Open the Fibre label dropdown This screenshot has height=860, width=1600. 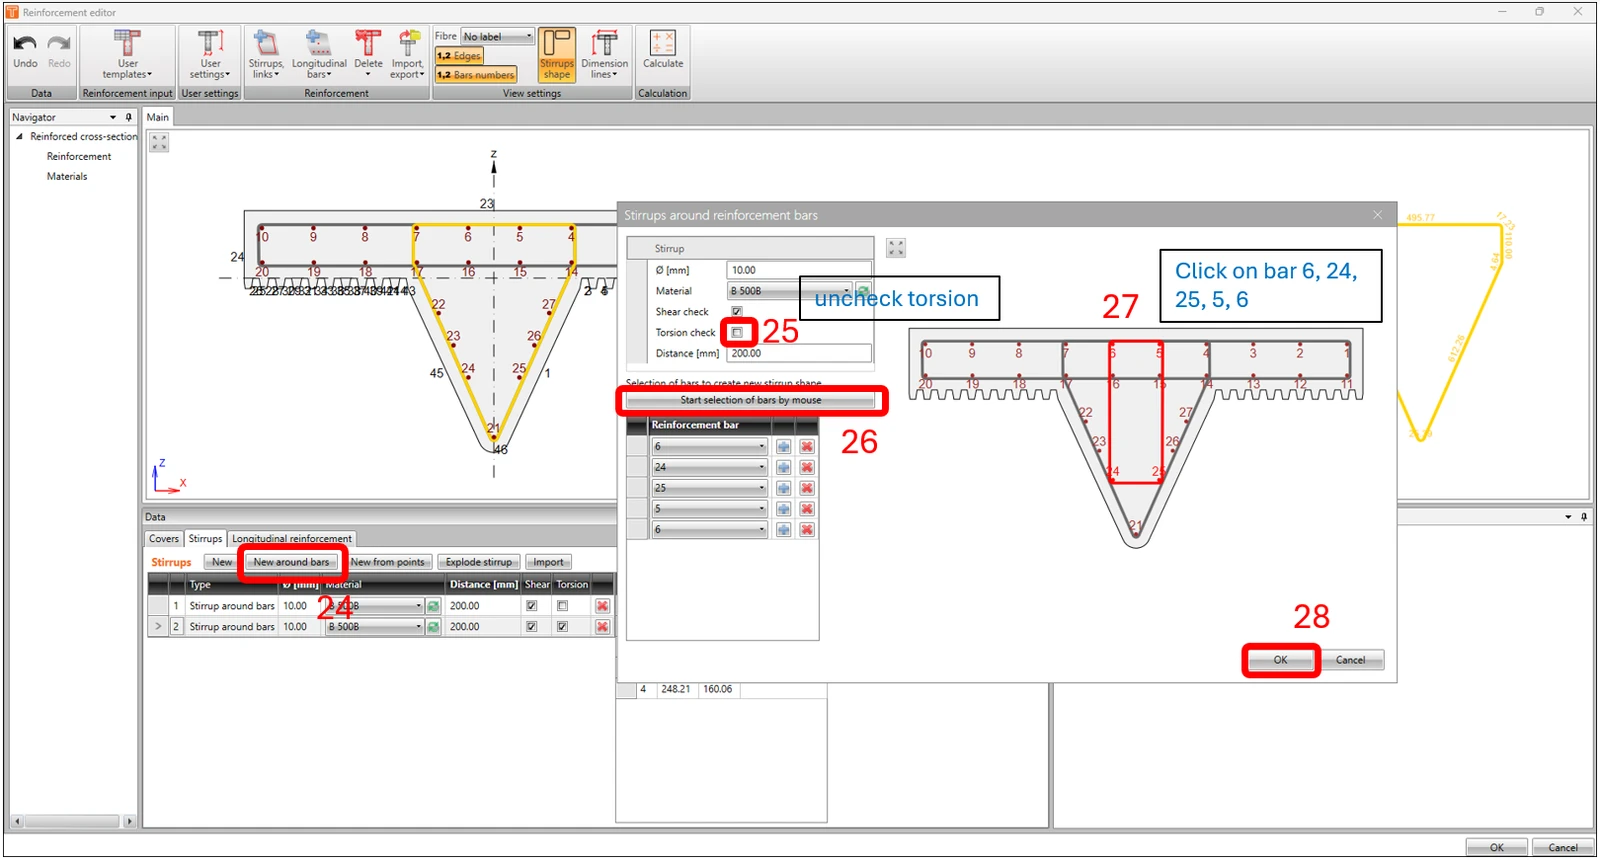pyautogui.click(x=498, y=37)
